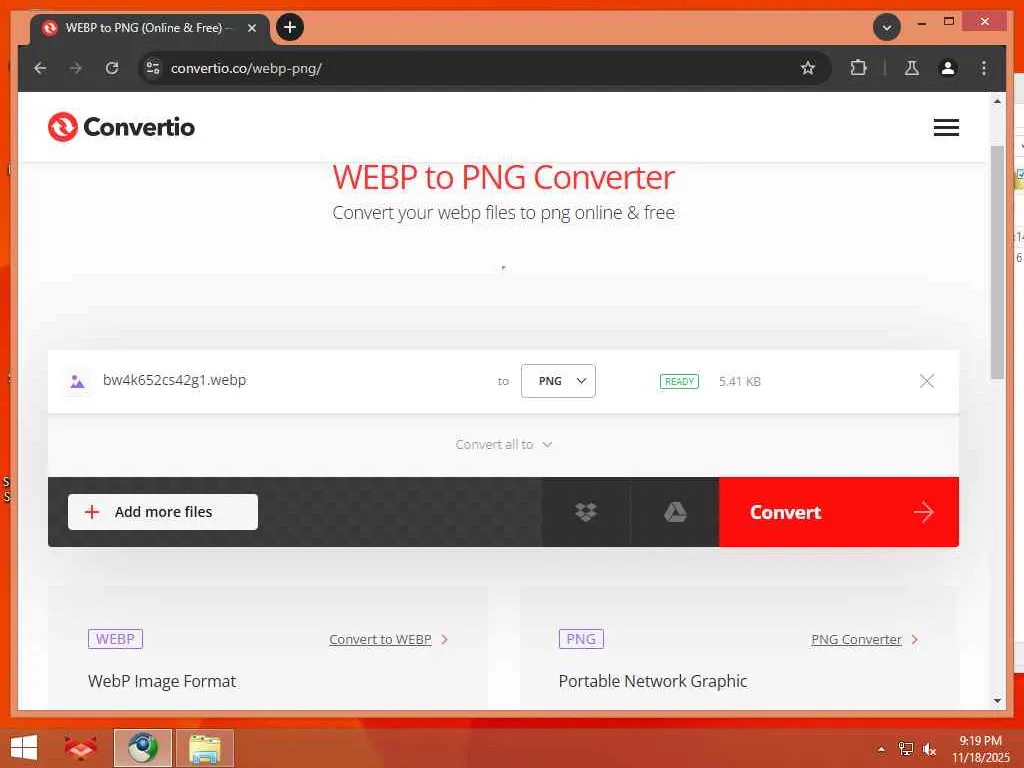Open Chrome Labs flask icon
Viewport: 1024px width, 768px height.
tap(912, 68)
